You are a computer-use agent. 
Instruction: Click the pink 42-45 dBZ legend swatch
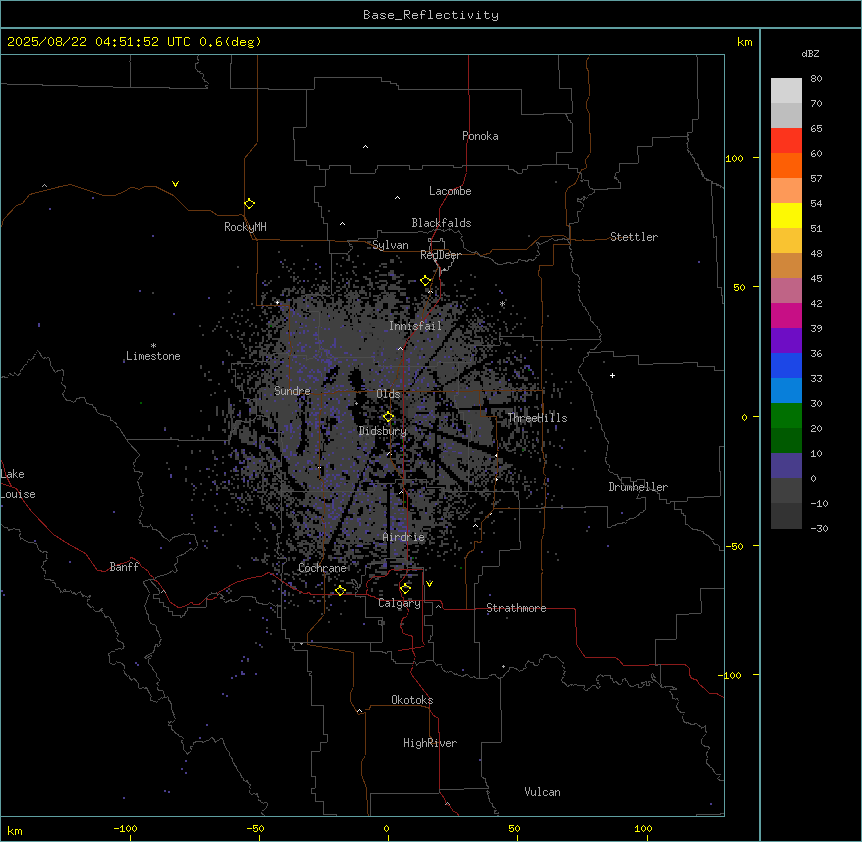pyautogui.click(x=786, y=291)
